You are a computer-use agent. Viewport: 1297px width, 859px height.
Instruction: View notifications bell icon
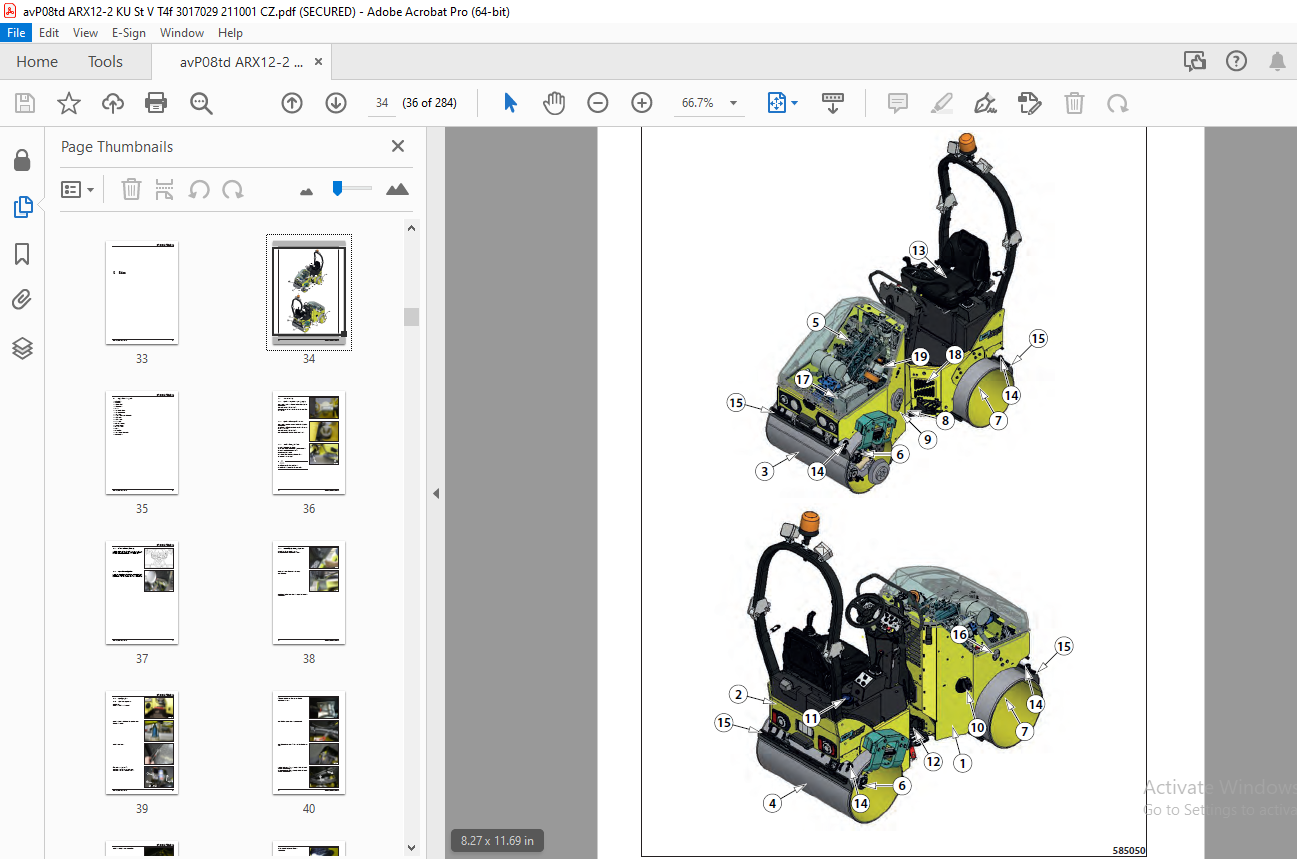(1277, 61)
